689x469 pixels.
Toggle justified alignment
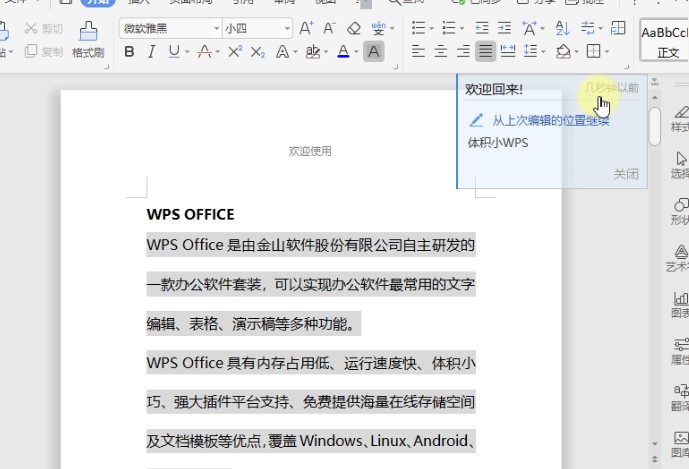tap(485, 51)
